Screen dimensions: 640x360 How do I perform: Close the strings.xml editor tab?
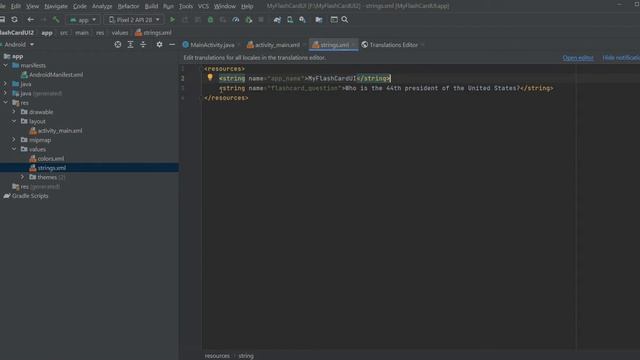coord(354,45)
